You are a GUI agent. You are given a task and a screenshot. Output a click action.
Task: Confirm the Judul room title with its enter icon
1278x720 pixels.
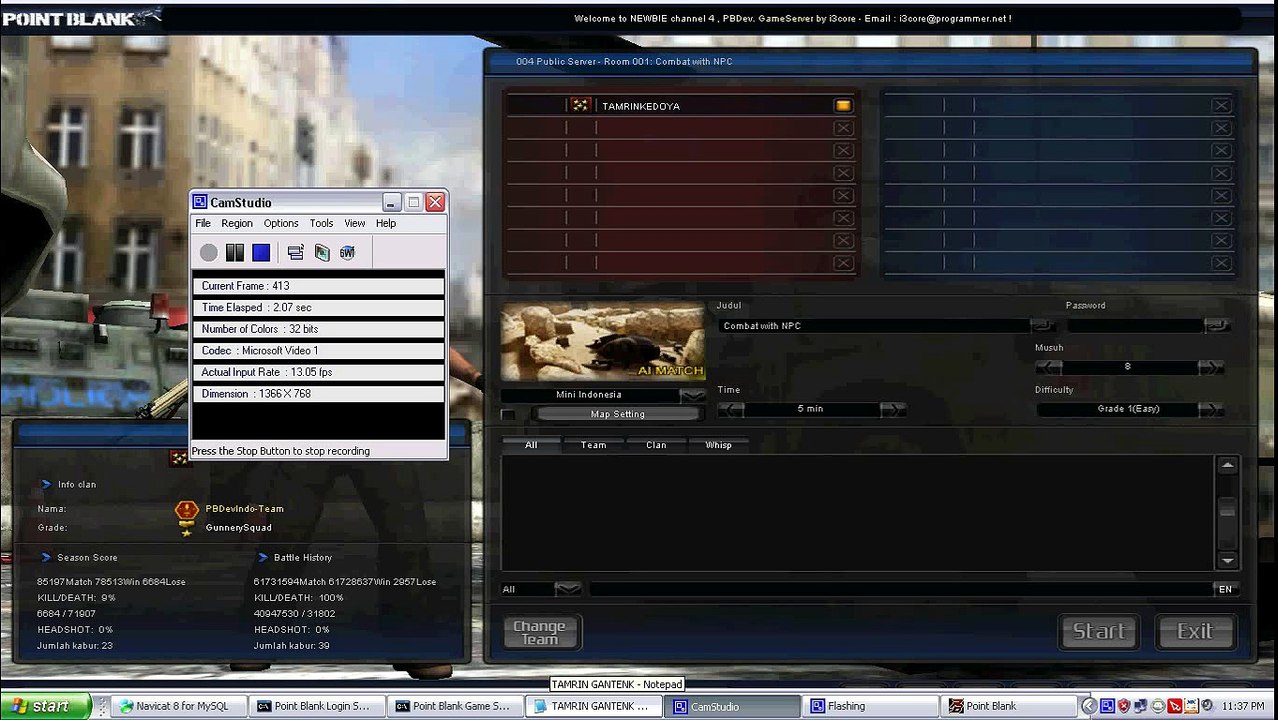[1042, 326]
